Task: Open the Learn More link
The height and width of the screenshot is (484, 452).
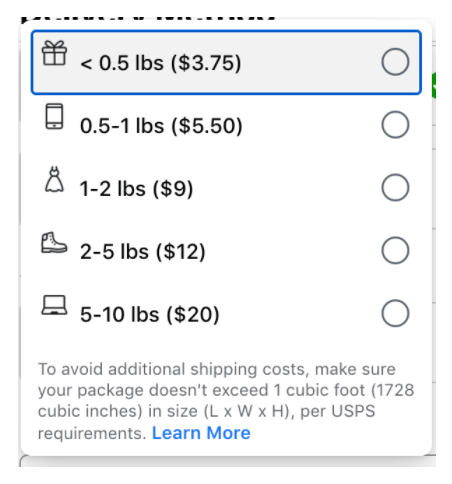Action: pyautogui.click(x=201, y=433)
